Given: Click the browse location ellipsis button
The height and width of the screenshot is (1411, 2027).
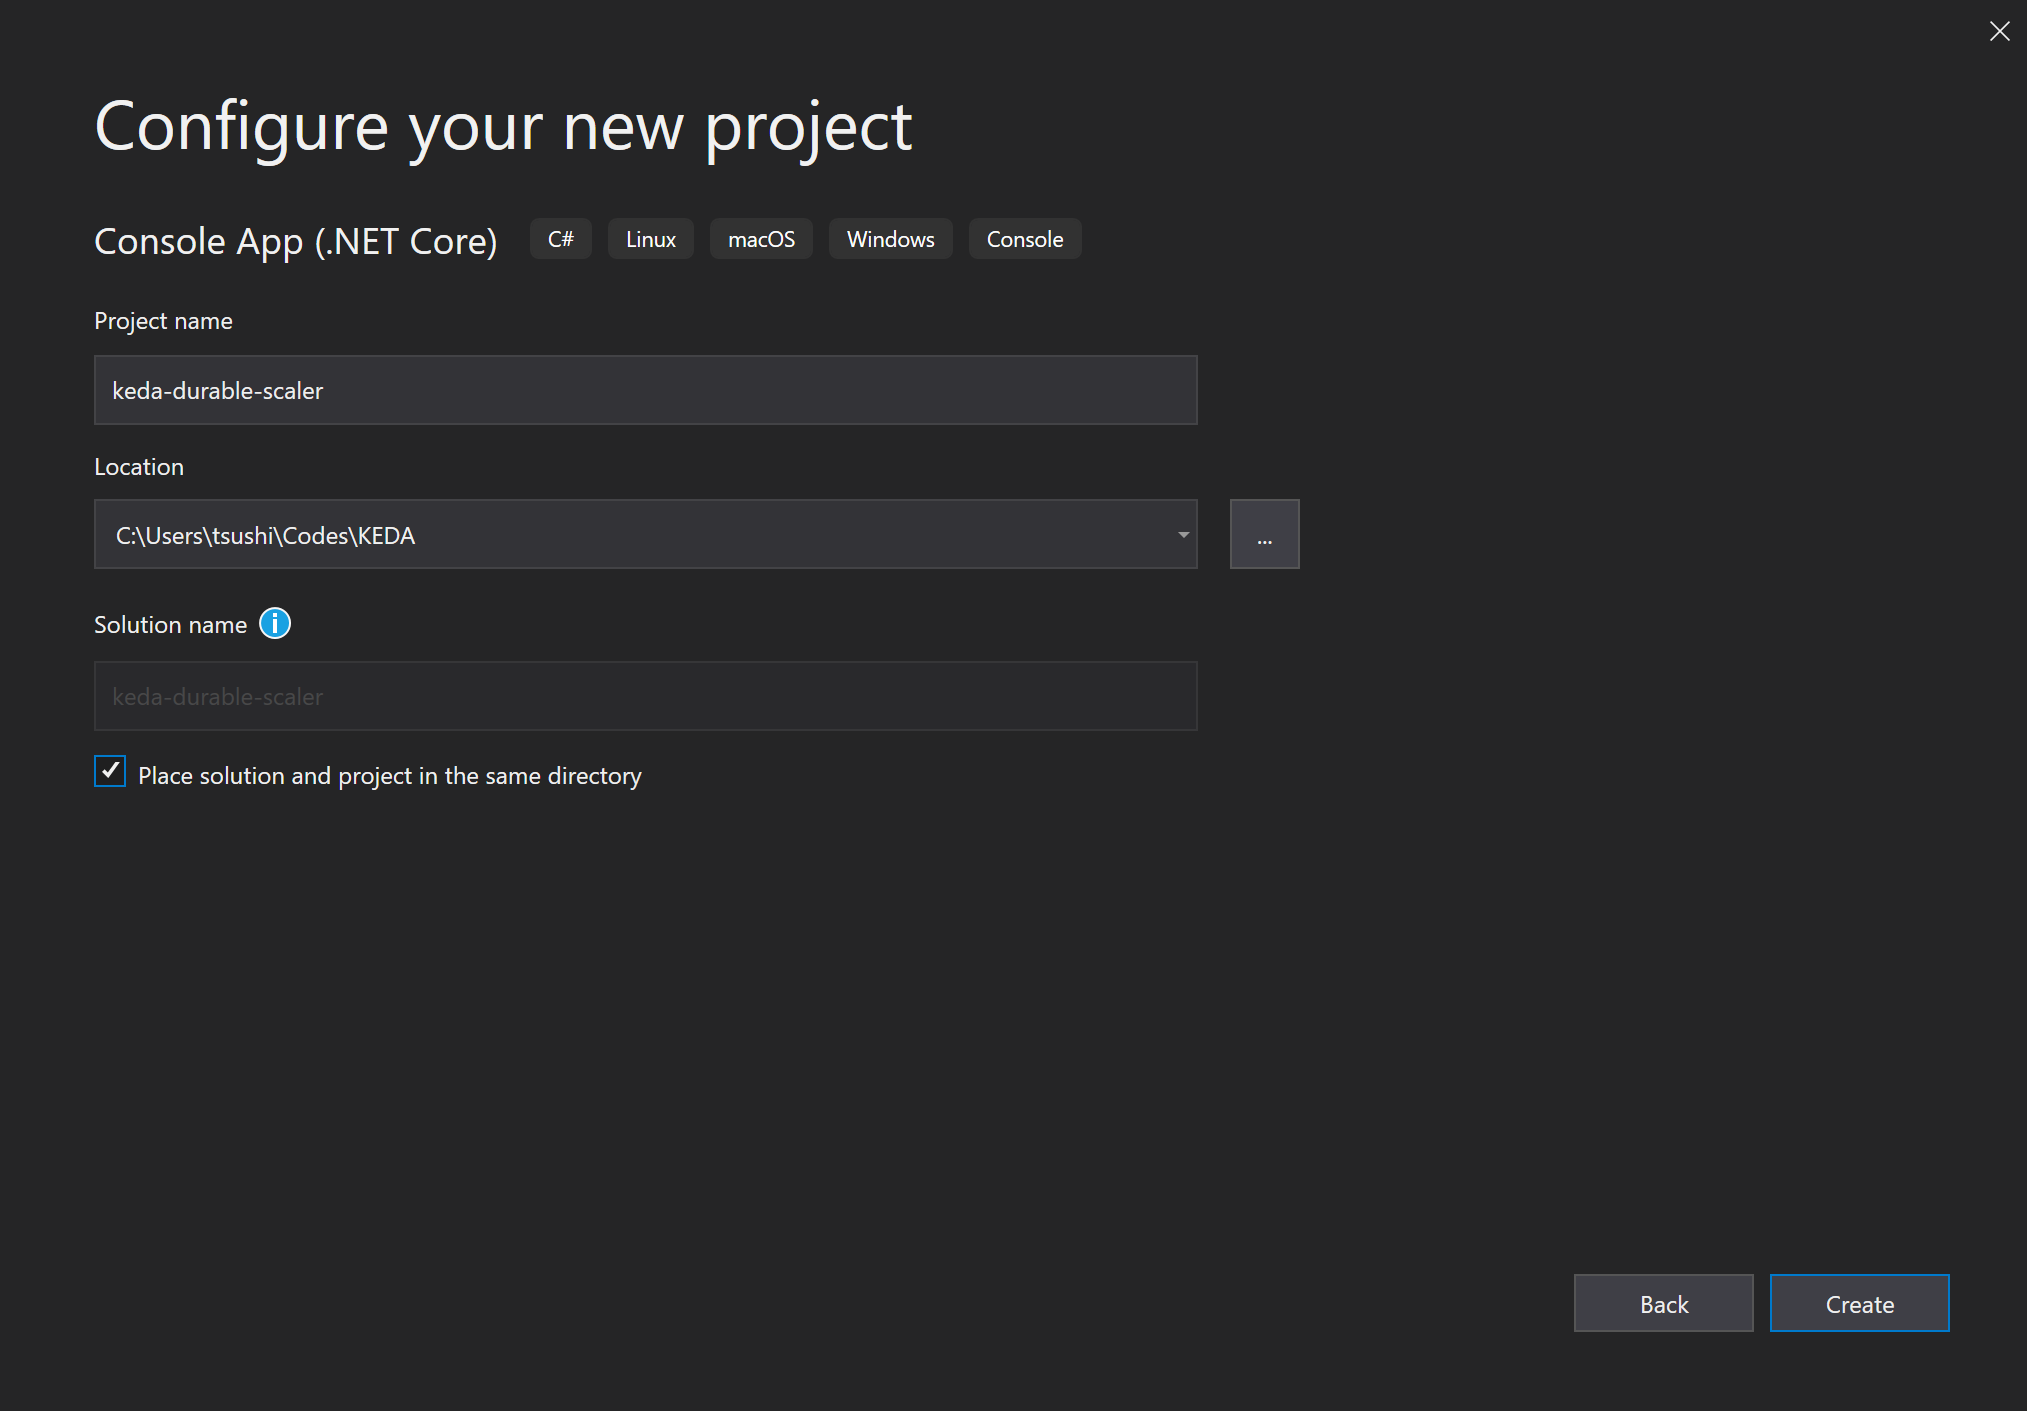Looking at the screenshot, I should tap(1264, 535).
